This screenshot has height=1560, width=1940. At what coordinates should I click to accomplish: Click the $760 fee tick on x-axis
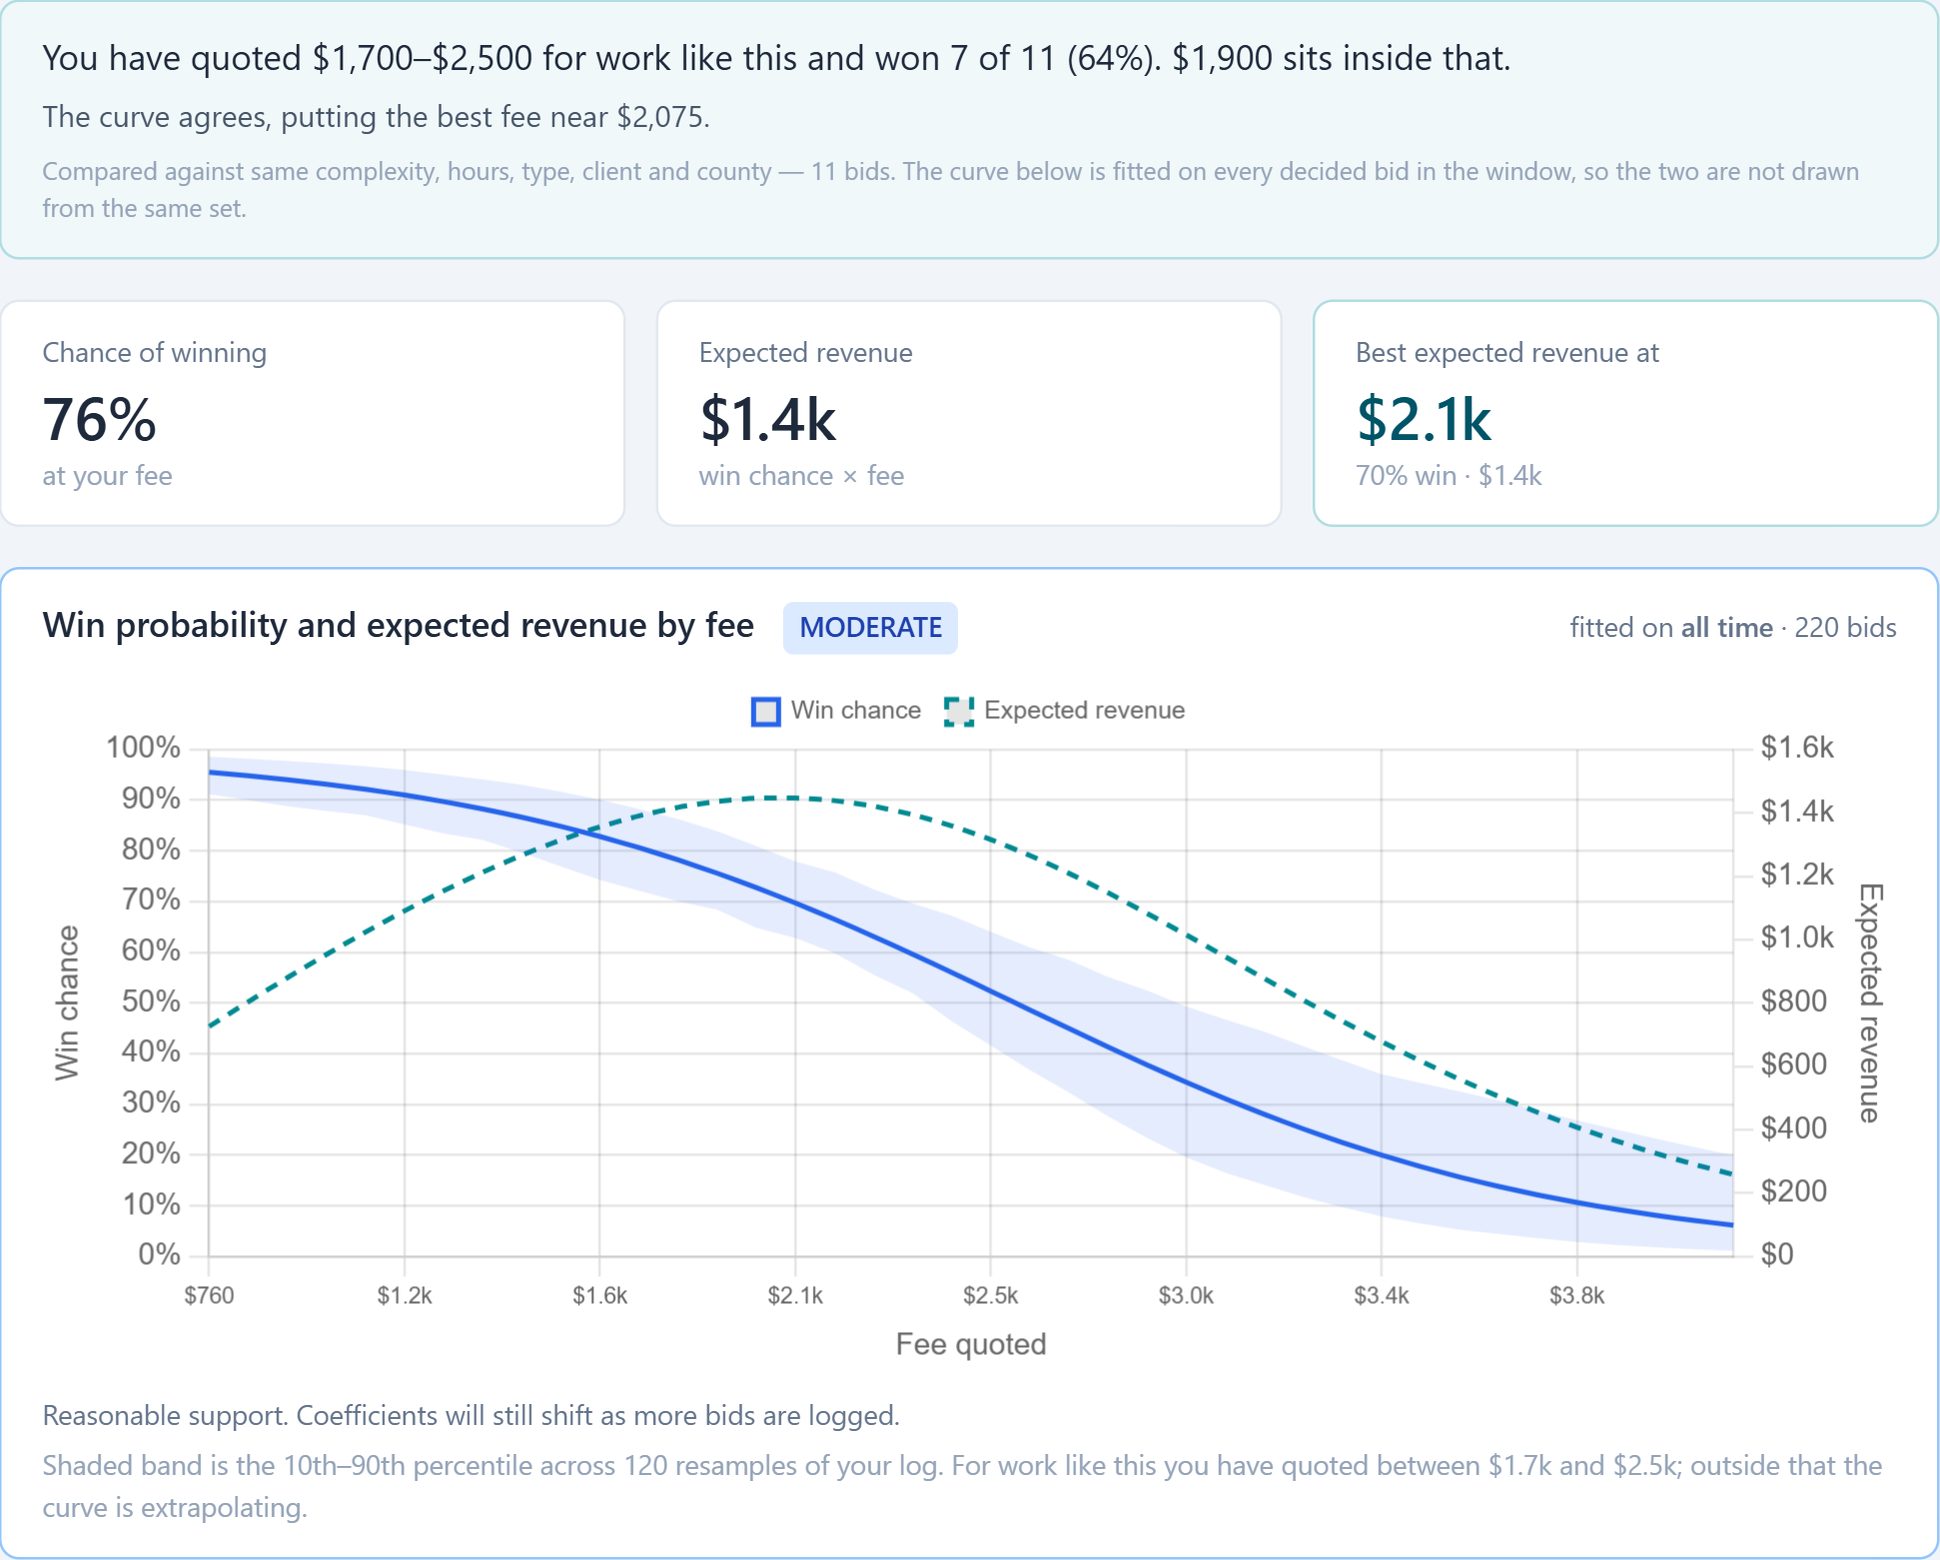(209, 1296)
